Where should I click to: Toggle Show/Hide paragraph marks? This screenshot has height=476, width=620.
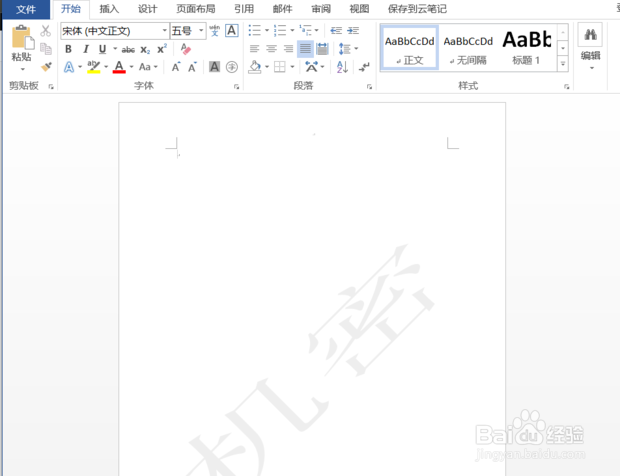coord(364,67)
